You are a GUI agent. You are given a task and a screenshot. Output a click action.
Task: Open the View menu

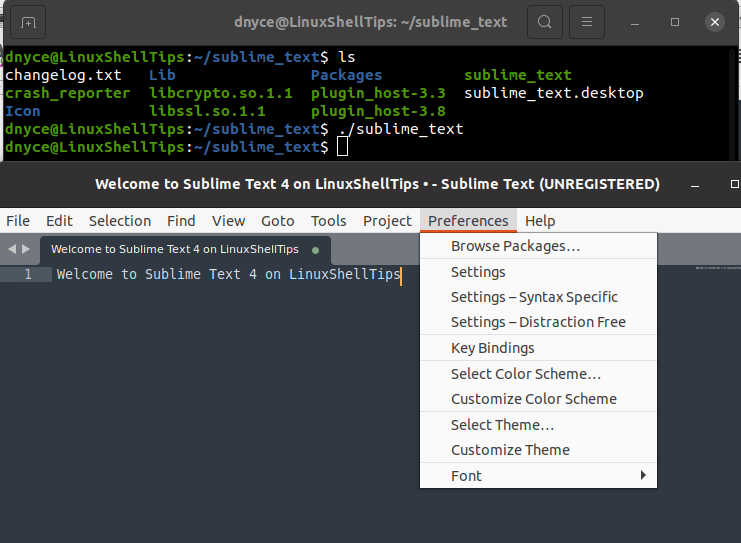point(228,221)
